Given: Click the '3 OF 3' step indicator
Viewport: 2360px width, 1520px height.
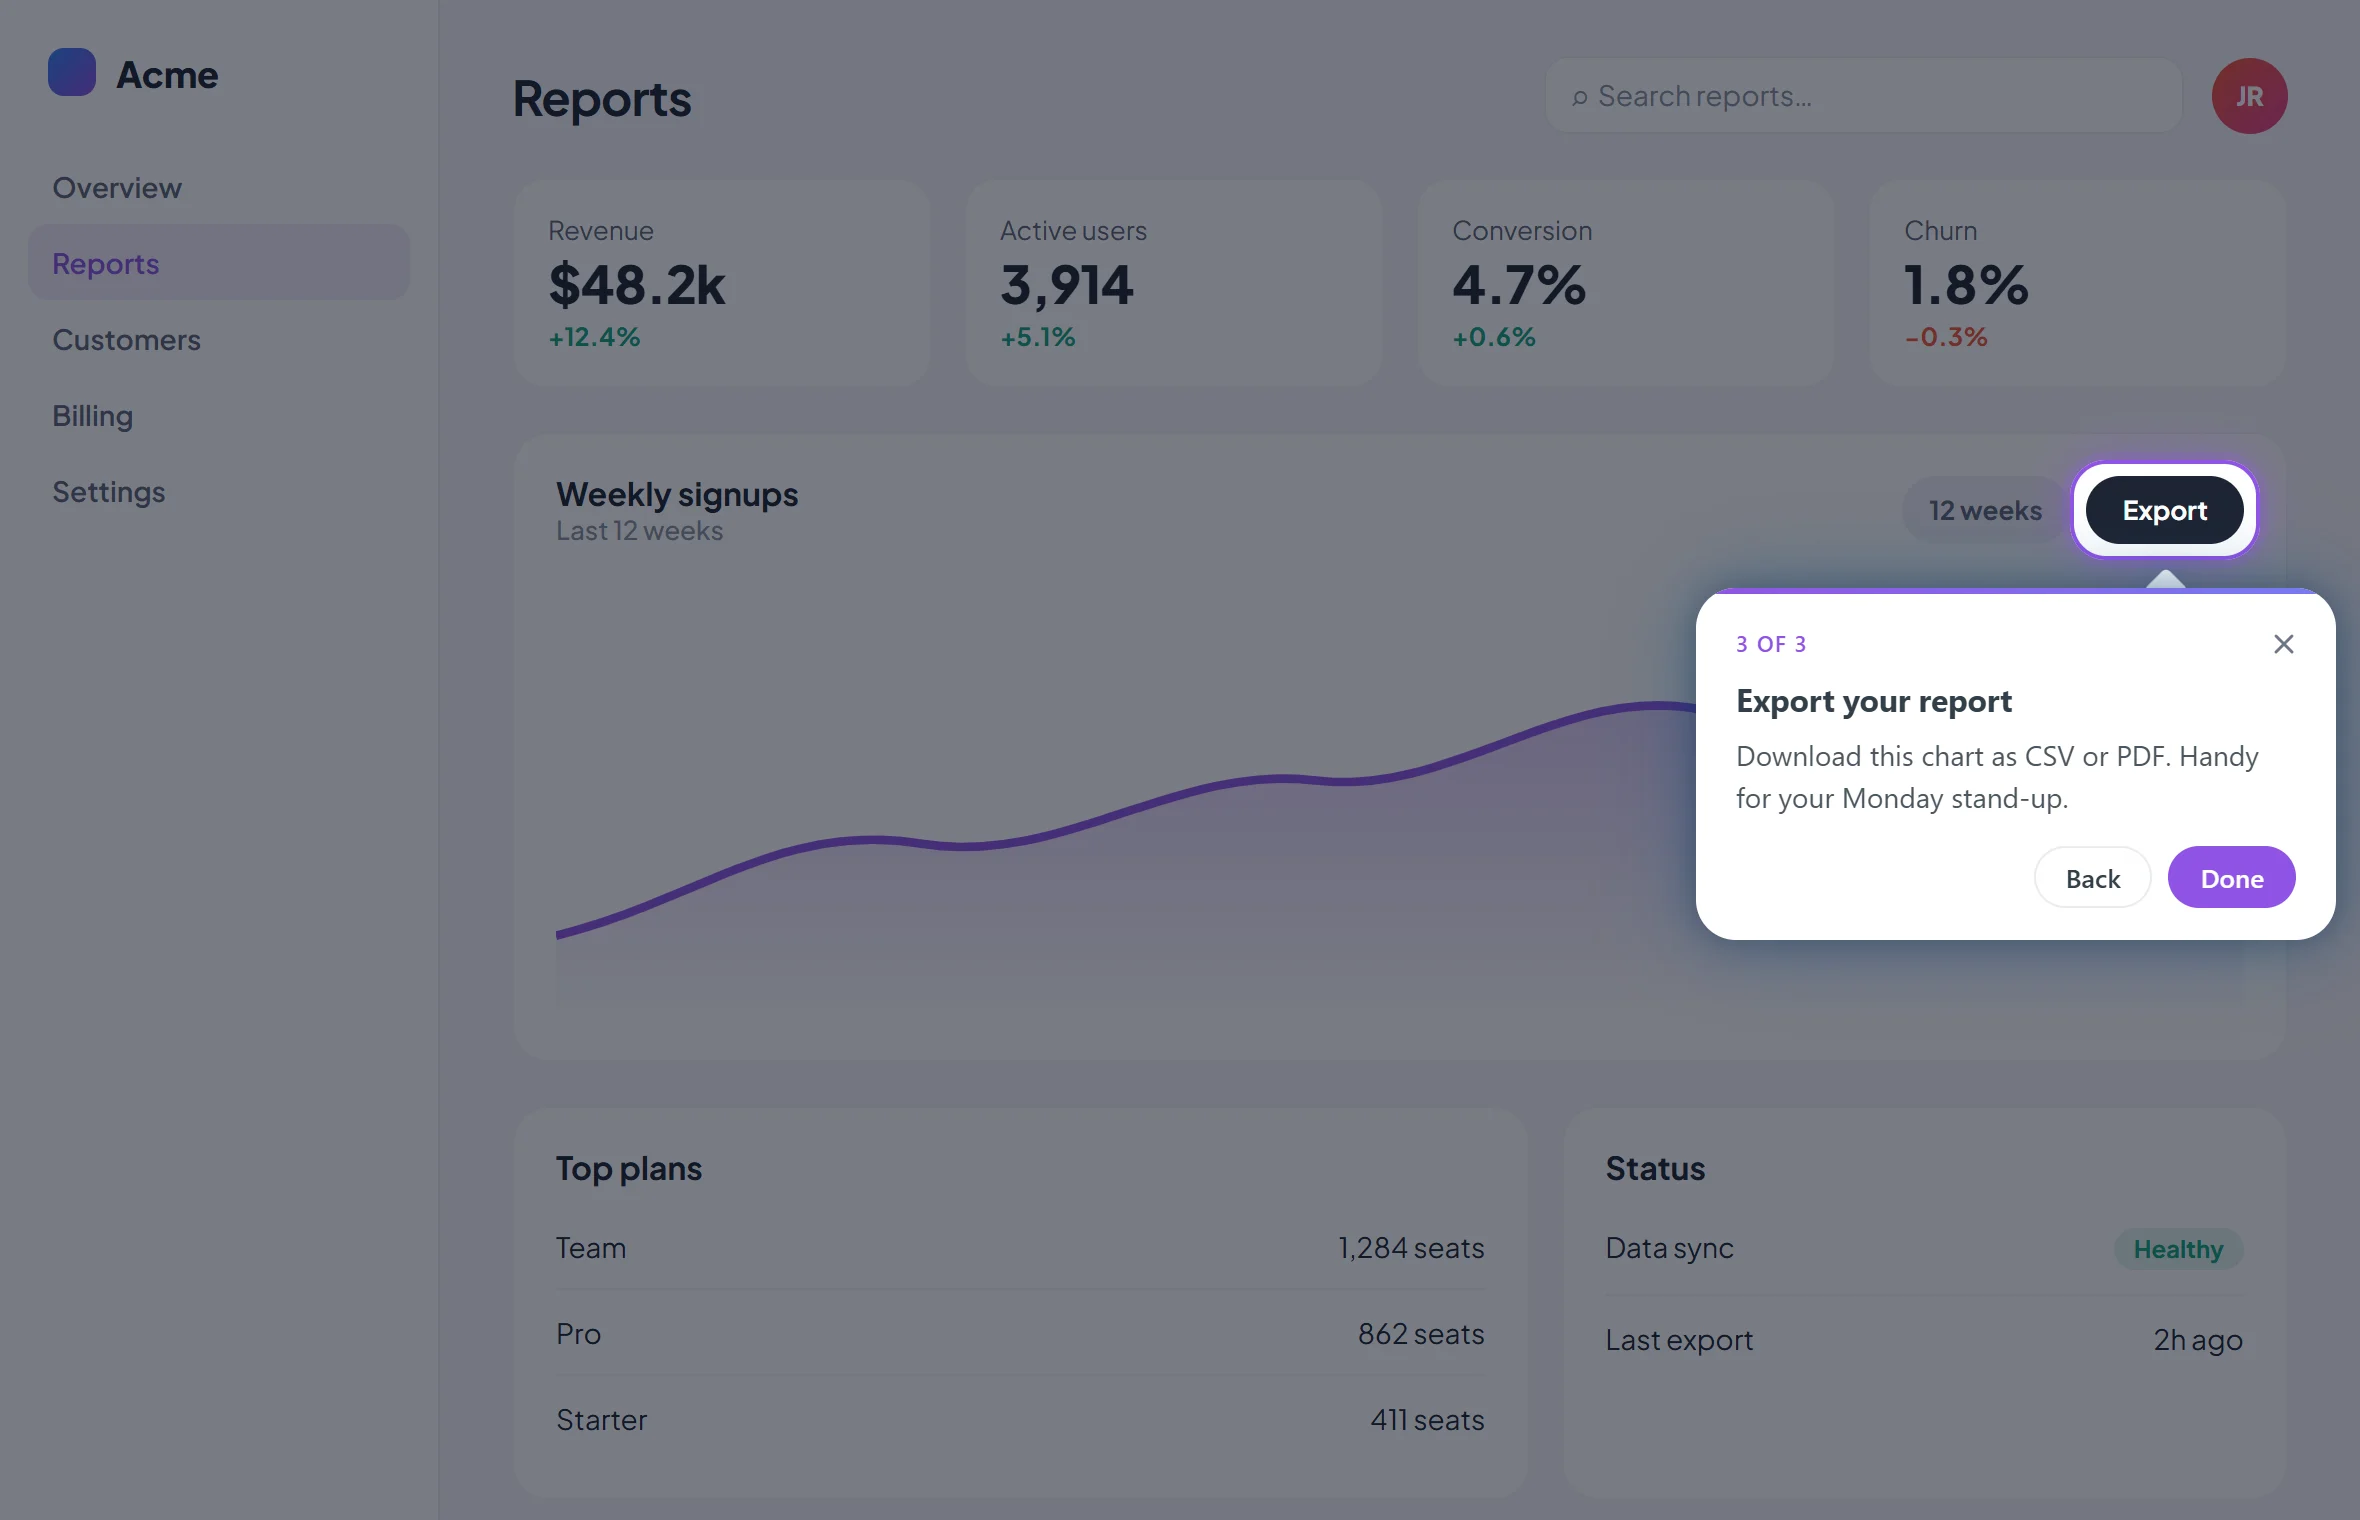Looking at the screenshot, I should point(1771,644).
